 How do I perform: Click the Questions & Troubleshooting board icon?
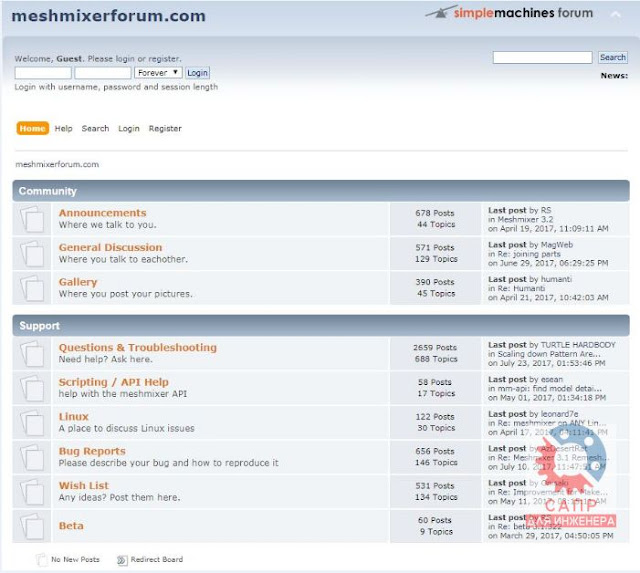click(32, 353)
